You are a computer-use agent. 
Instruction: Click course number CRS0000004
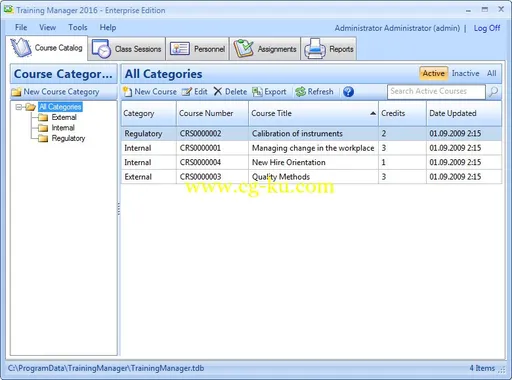pyautogui.click(x=200, y=162)
